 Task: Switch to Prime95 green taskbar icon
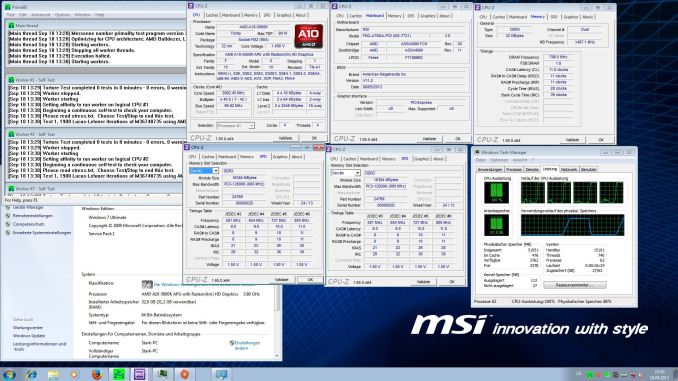click(x=118, y=374)
